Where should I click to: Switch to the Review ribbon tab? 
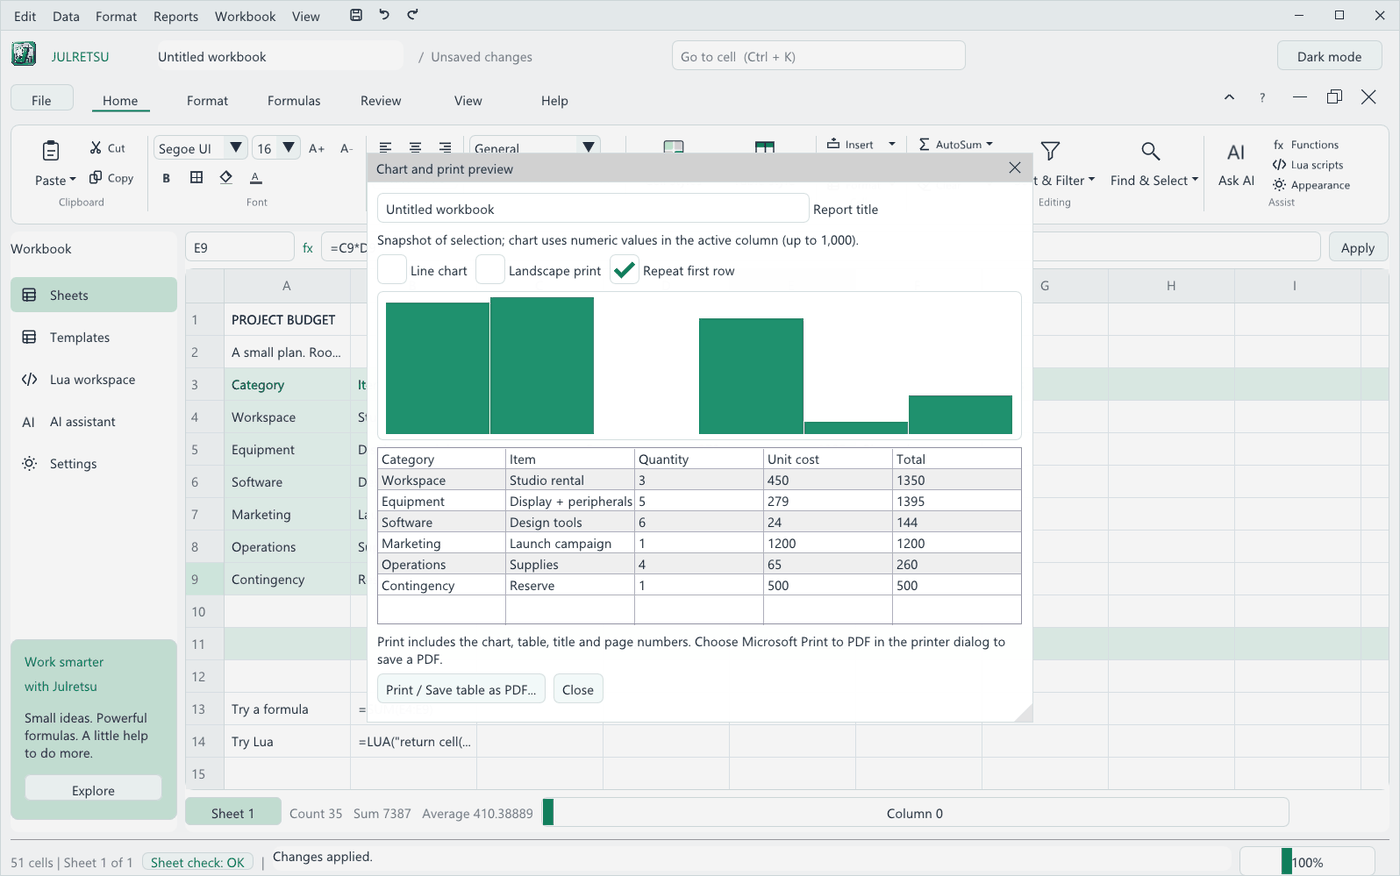[x=381, y=101]
